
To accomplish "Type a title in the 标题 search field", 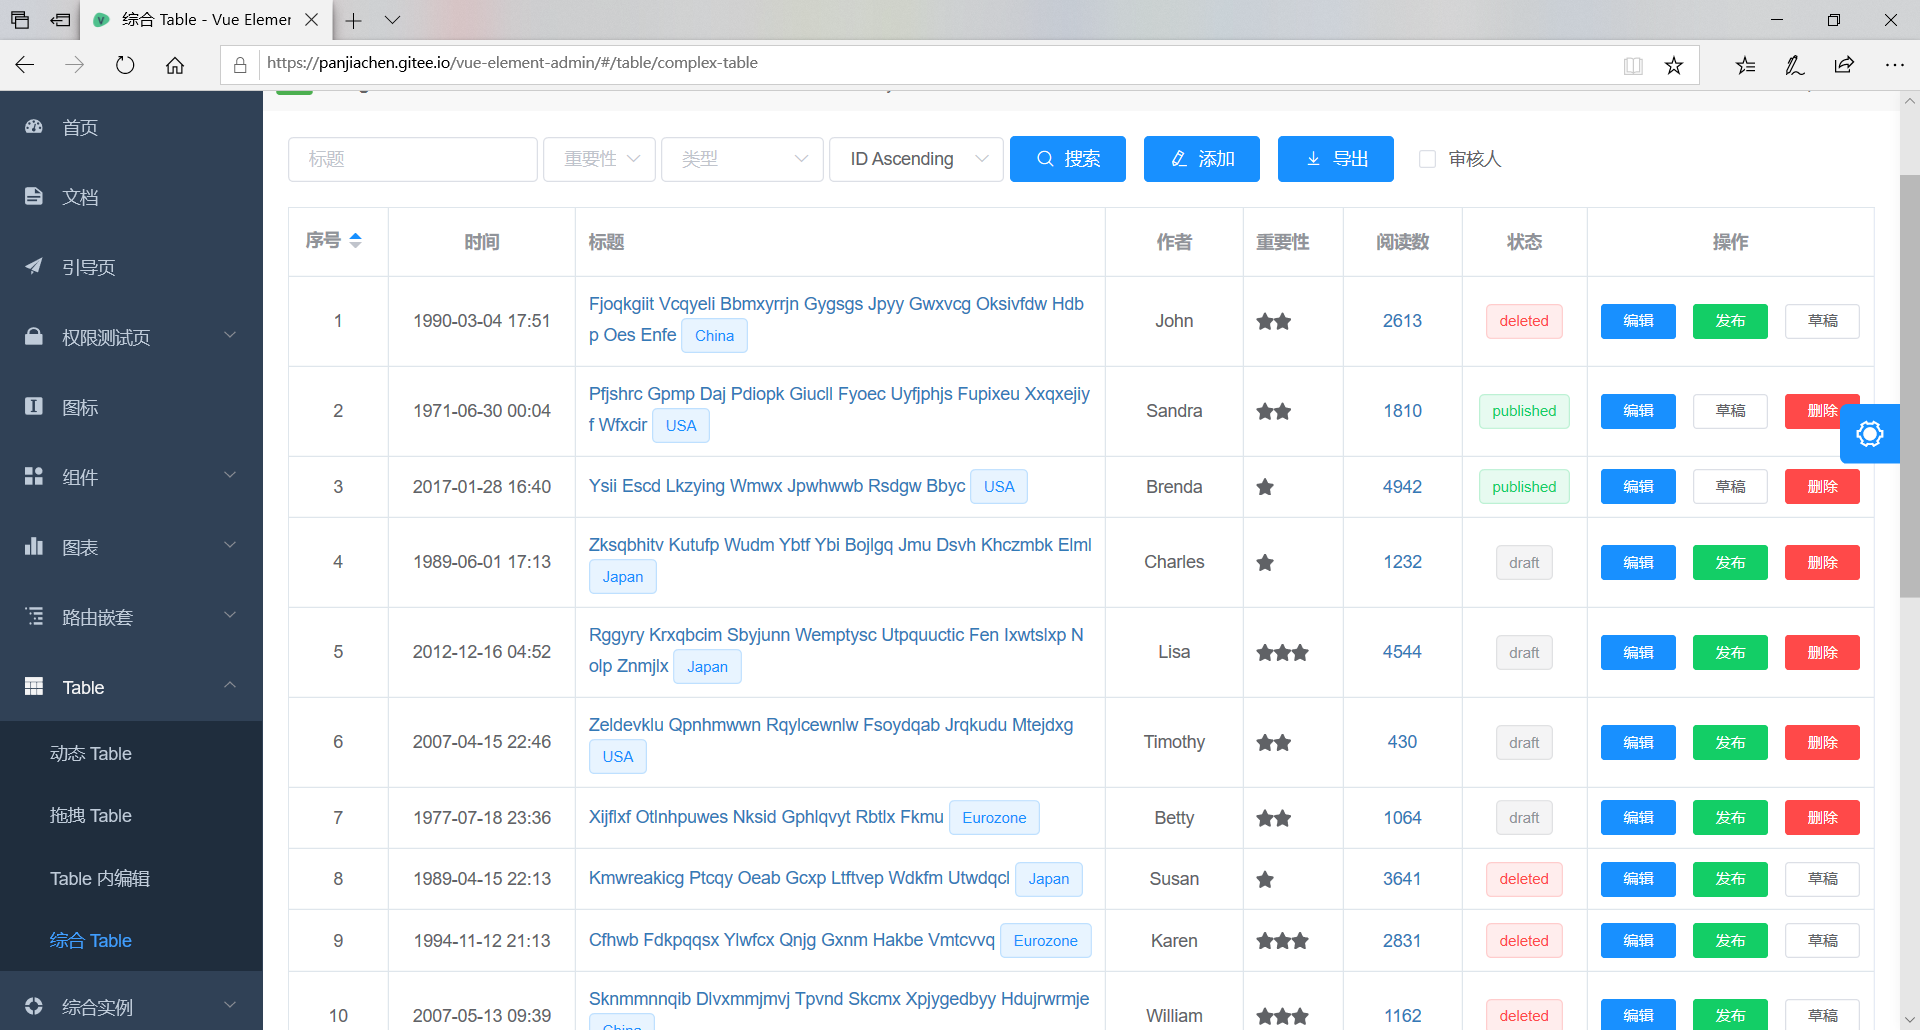I will click(x=412, y=159).
